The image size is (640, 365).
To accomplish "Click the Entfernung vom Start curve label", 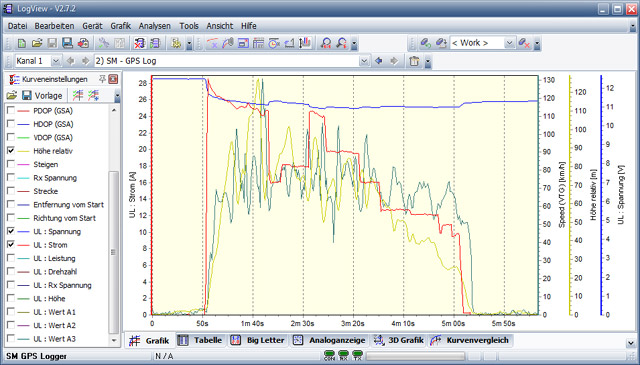I will point(69,205).
